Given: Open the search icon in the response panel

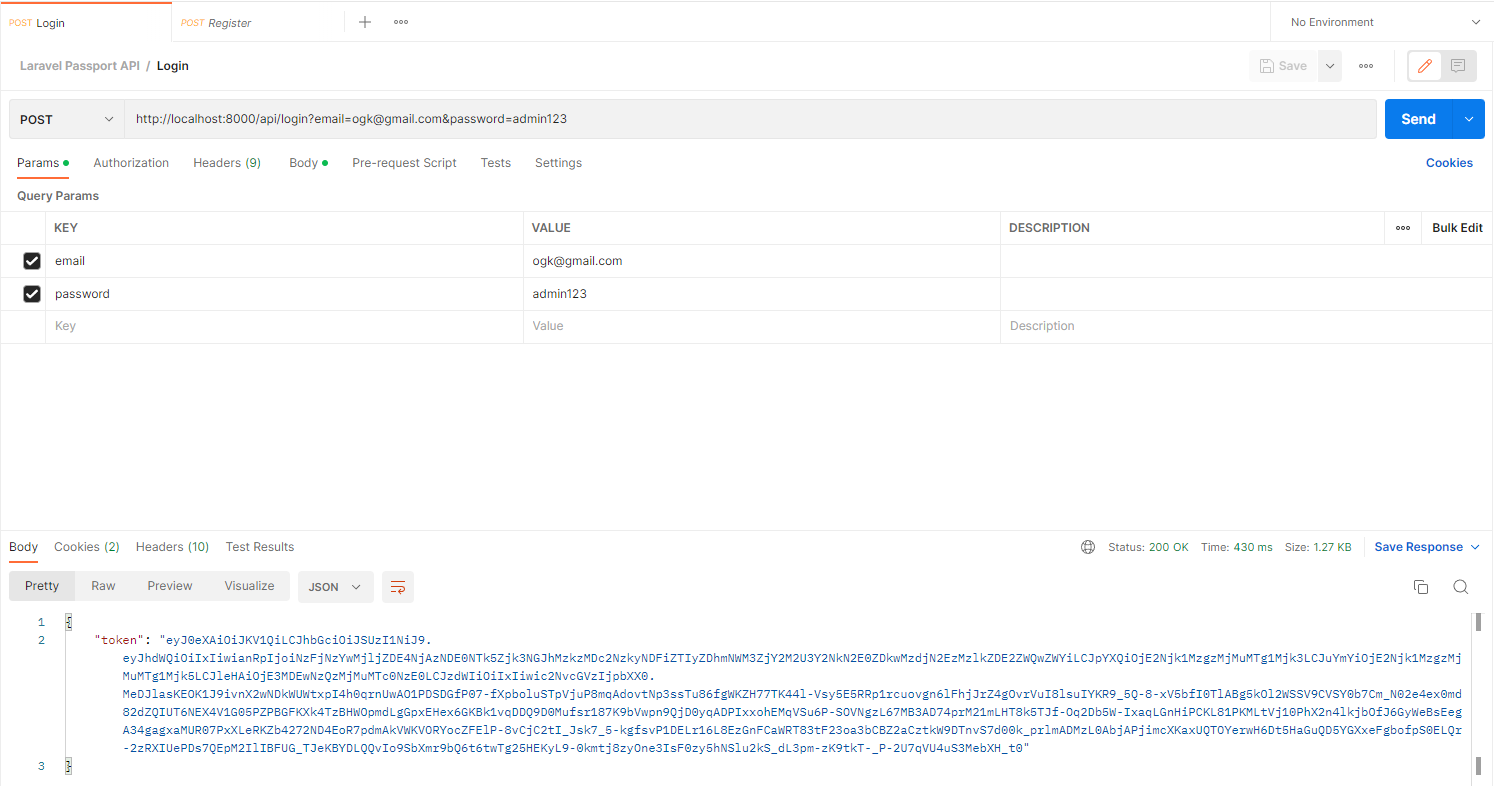Looking at the screenshot, I should tap(1461, 587).
